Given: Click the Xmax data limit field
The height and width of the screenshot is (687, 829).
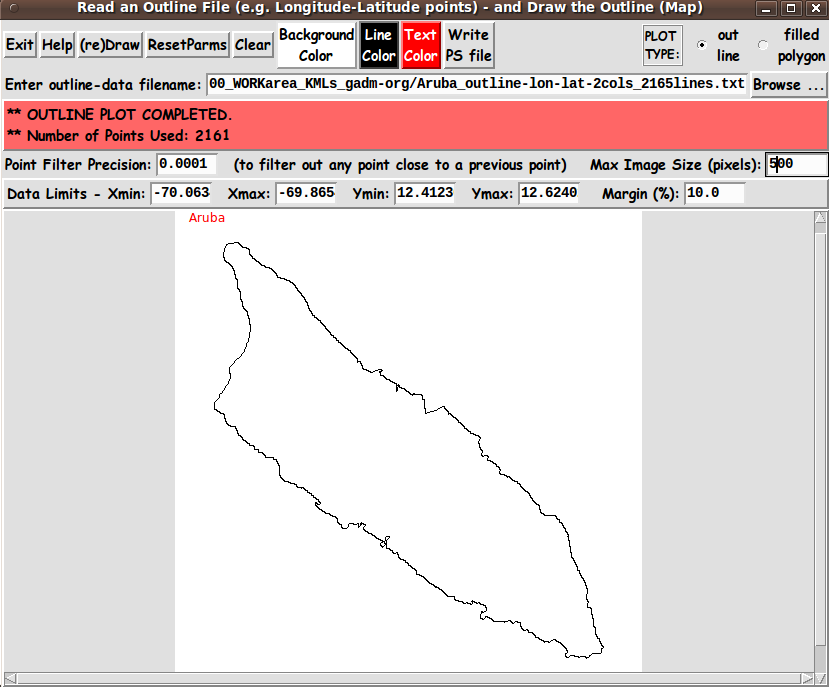Looking at the screenshot, I should (x=306, y=193).
